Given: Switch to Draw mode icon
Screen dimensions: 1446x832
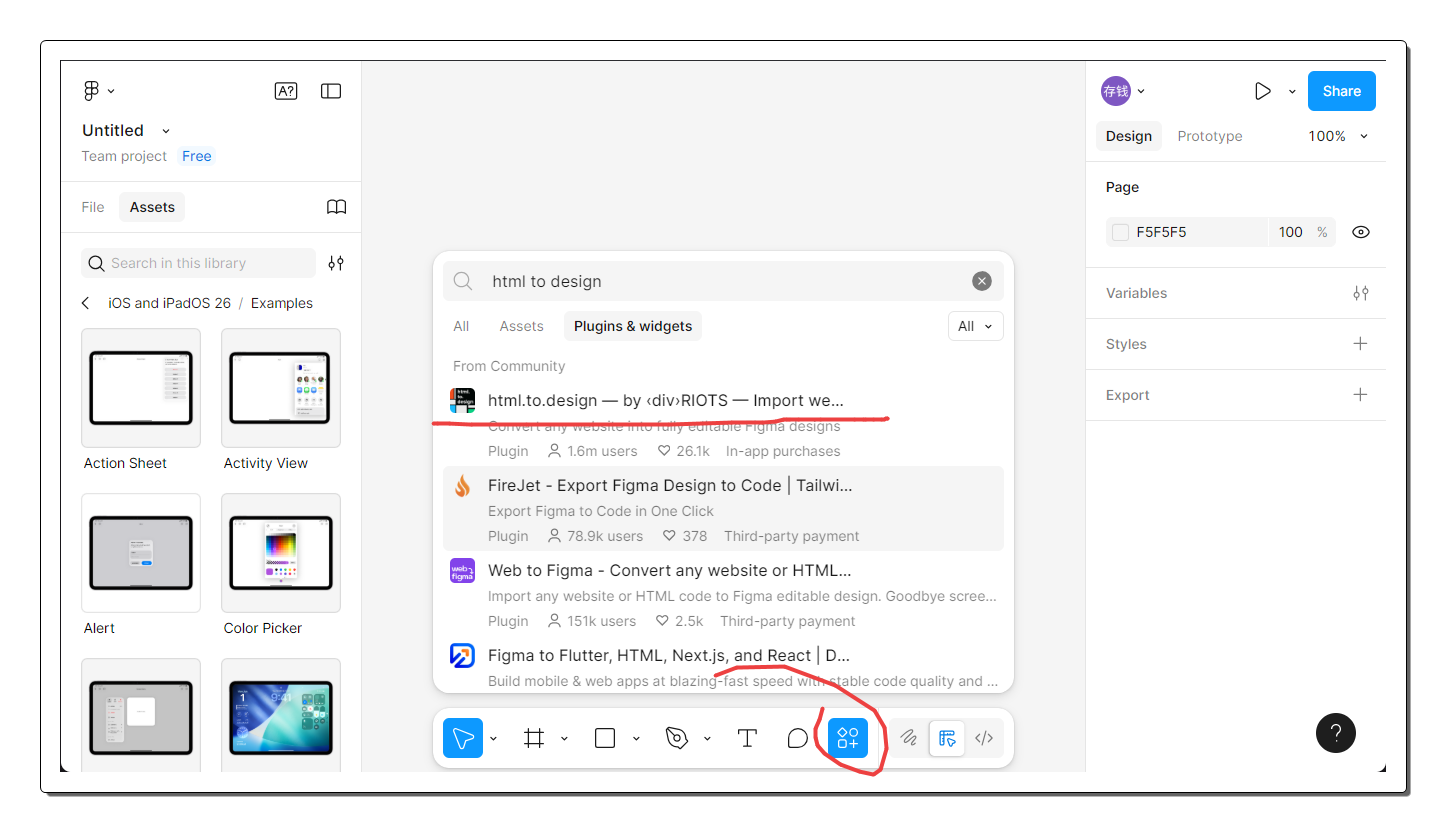Looking at the screenshot, I should pos(909,738).
